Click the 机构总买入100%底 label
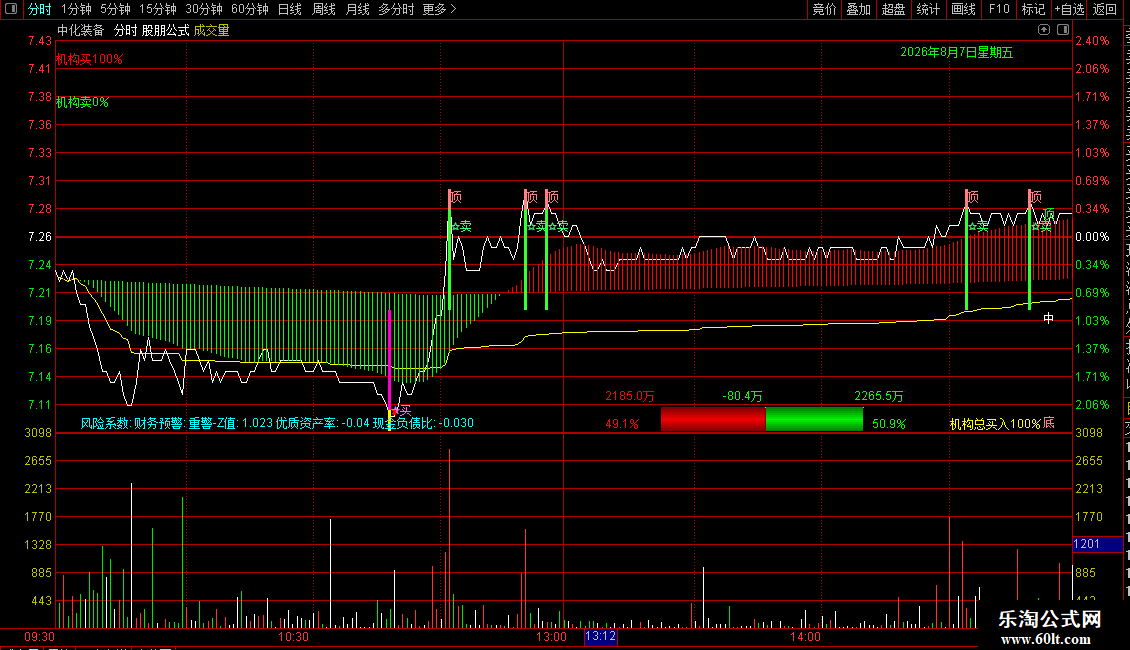 point(1002,424)
